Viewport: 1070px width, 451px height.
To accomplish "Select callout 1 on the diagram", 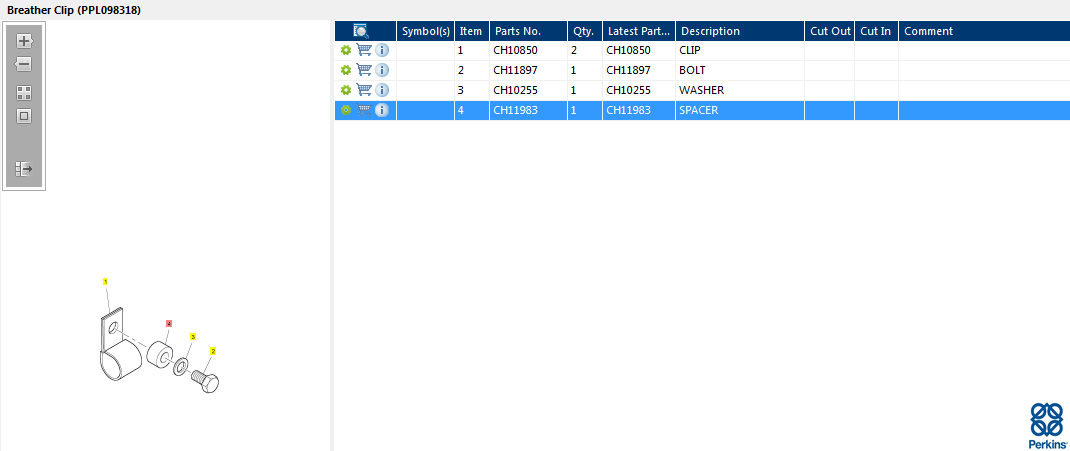I will click(105, 281).
